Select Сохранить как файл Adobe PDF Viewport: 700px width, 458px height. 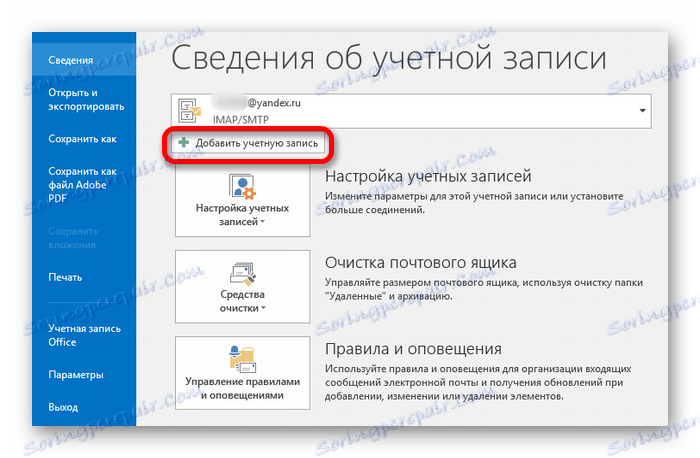(82, 184)
